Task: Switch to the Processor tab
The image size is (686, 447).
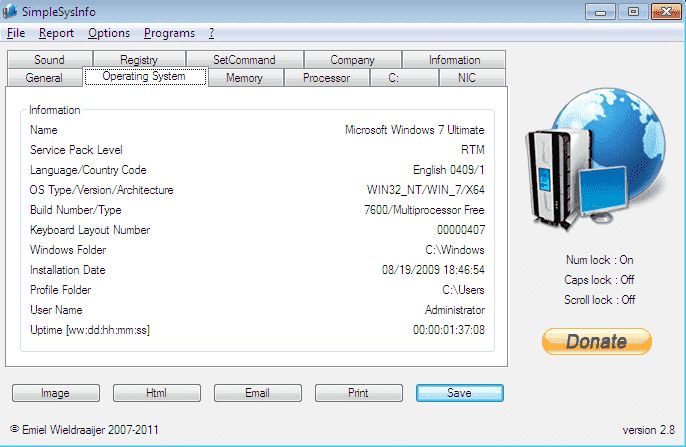Action: coord(326,78)
